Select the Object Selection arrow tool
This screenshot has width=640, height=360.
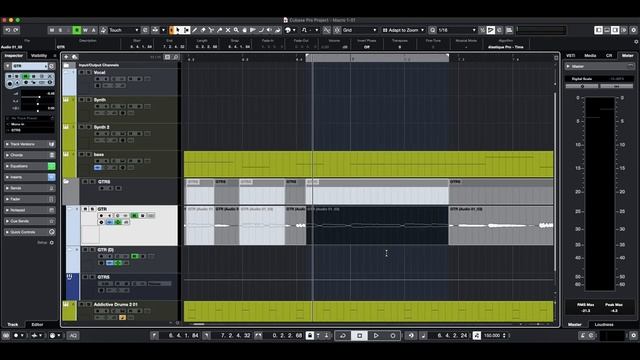(x=178, y=30)
